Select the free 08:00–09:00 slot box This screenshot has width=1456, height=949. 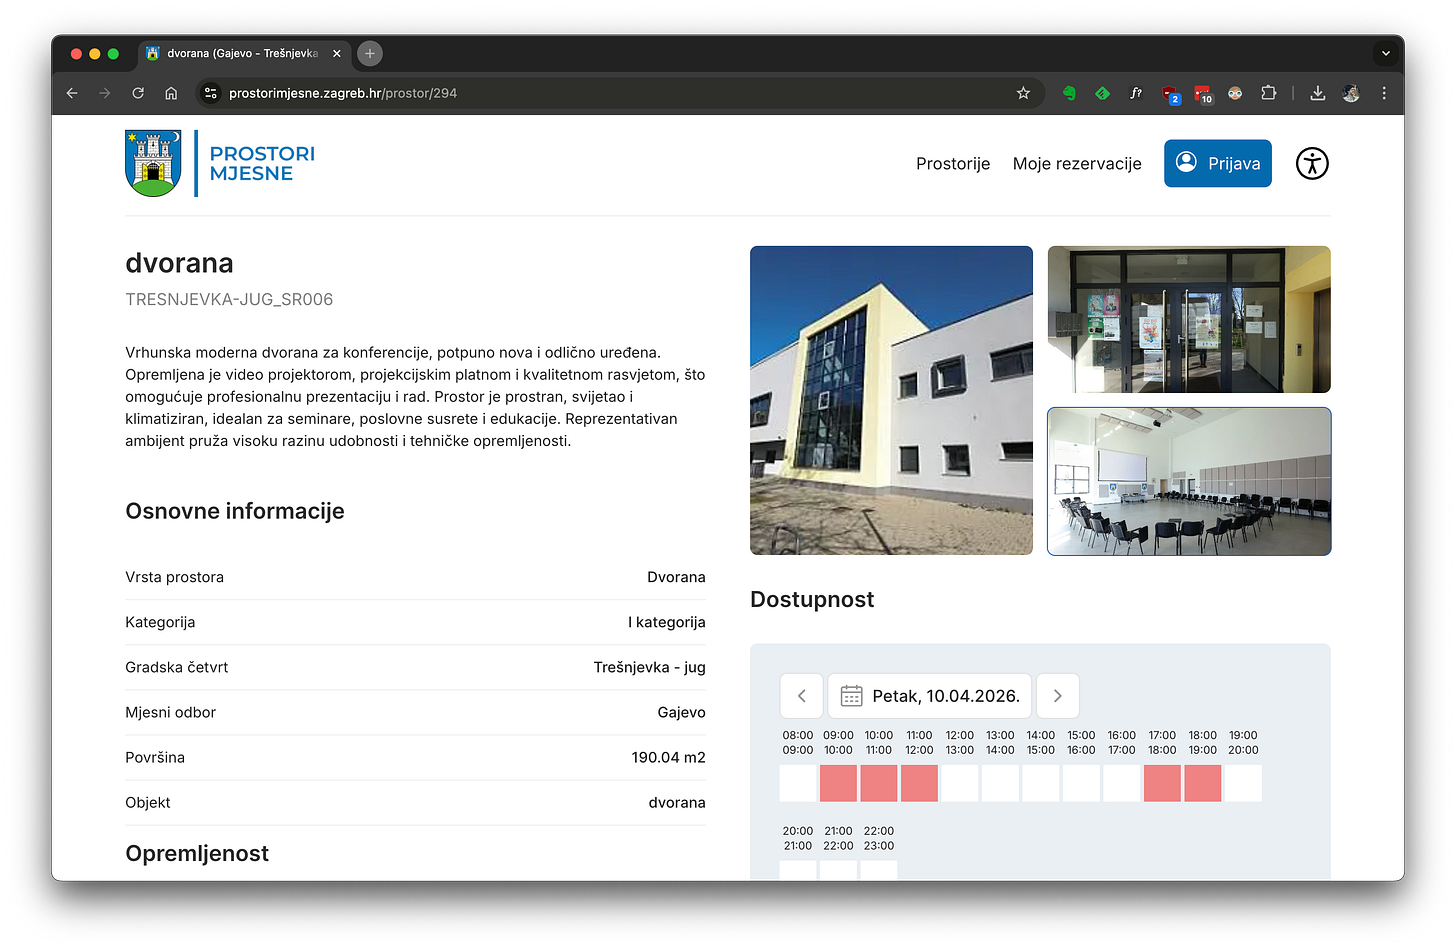pyautogui.click(x=798, y=783)
